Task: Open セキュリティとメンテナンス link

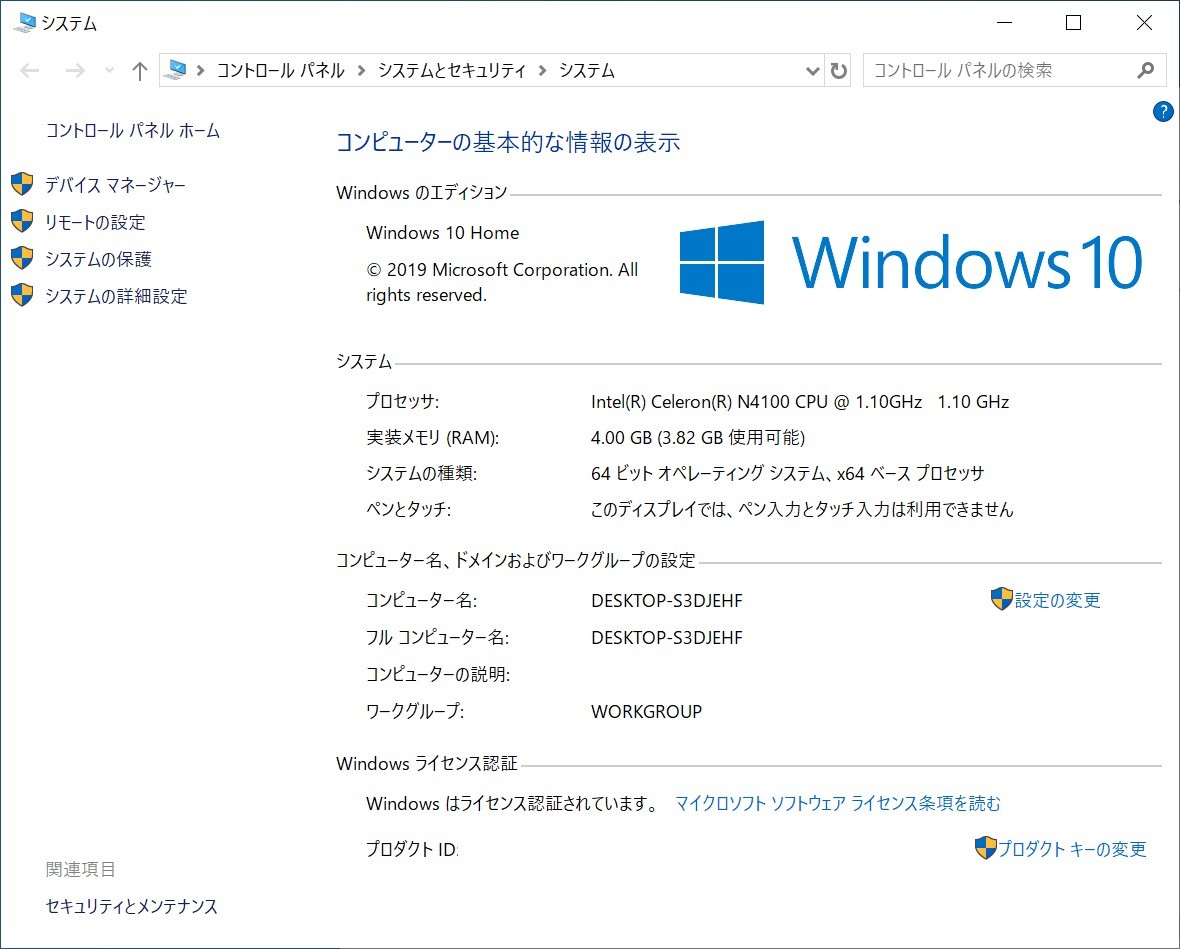Action: click(132, 906)
